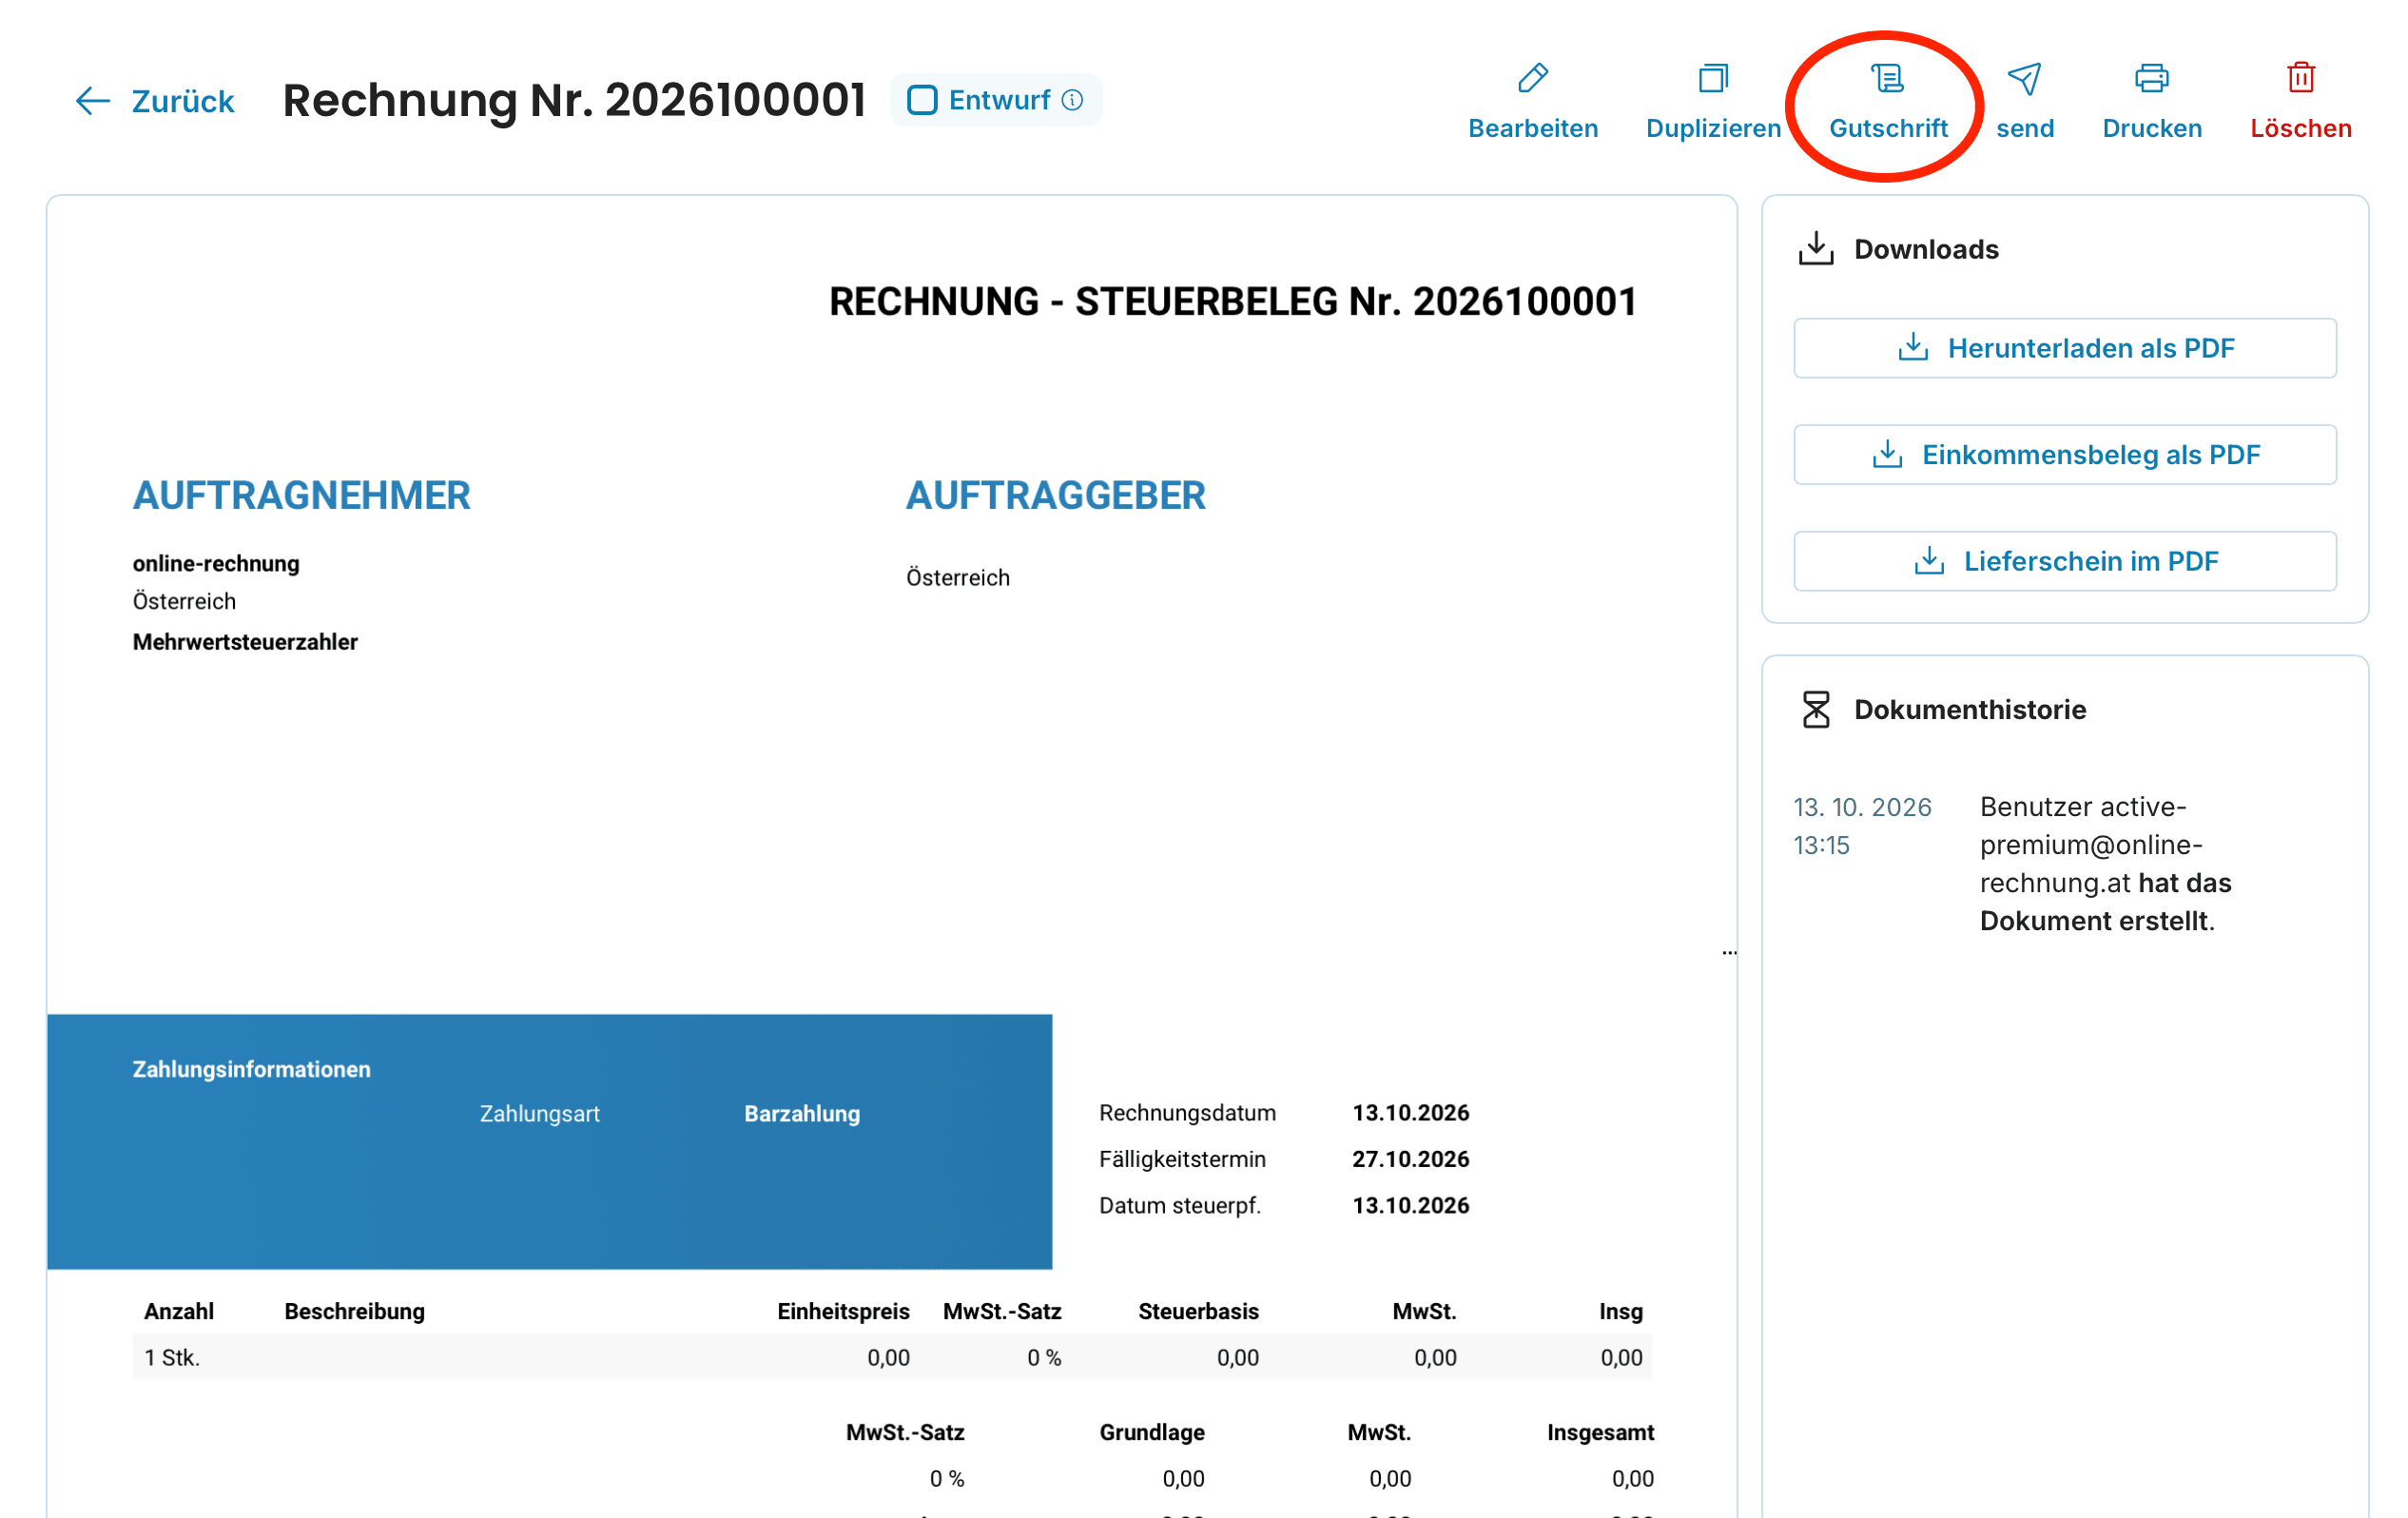This screenshot has height=1518, width=2408.
Task: Click the Duplizieren copy icon
Action: pos(1712,78)
